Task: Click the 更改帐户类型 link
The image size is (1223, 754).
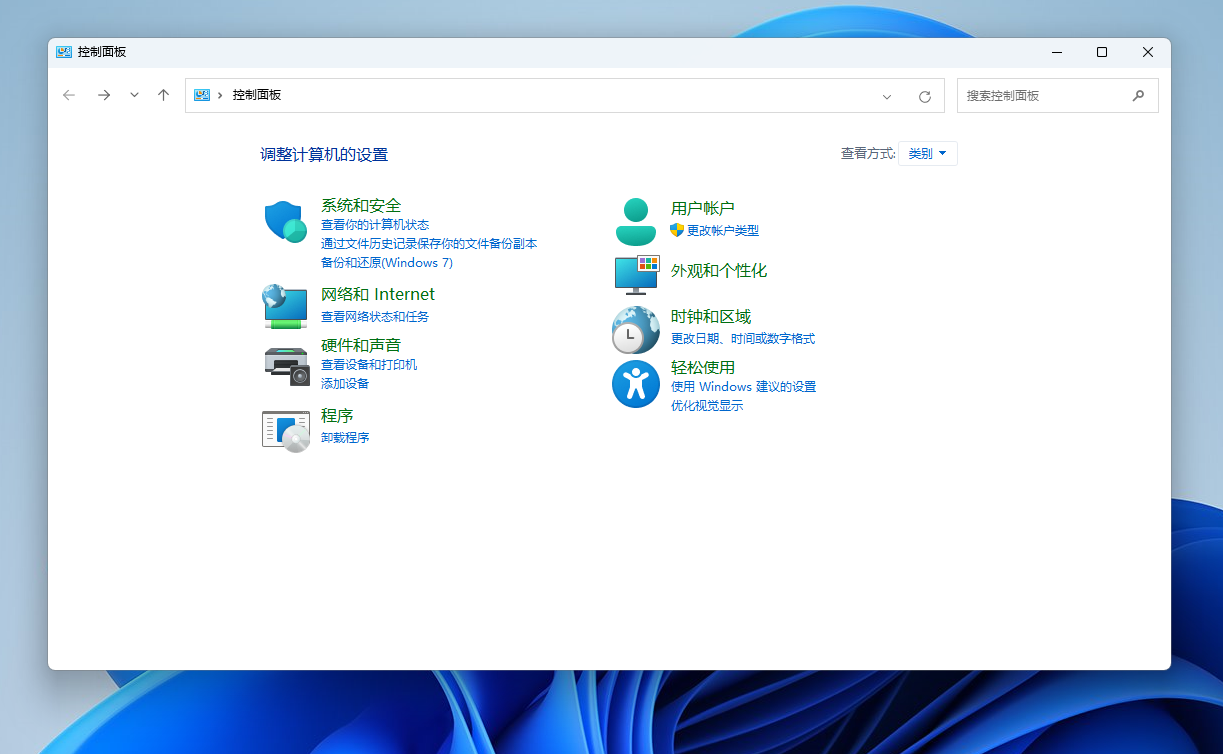Action: pyautogui.click(x=723, y=231)
